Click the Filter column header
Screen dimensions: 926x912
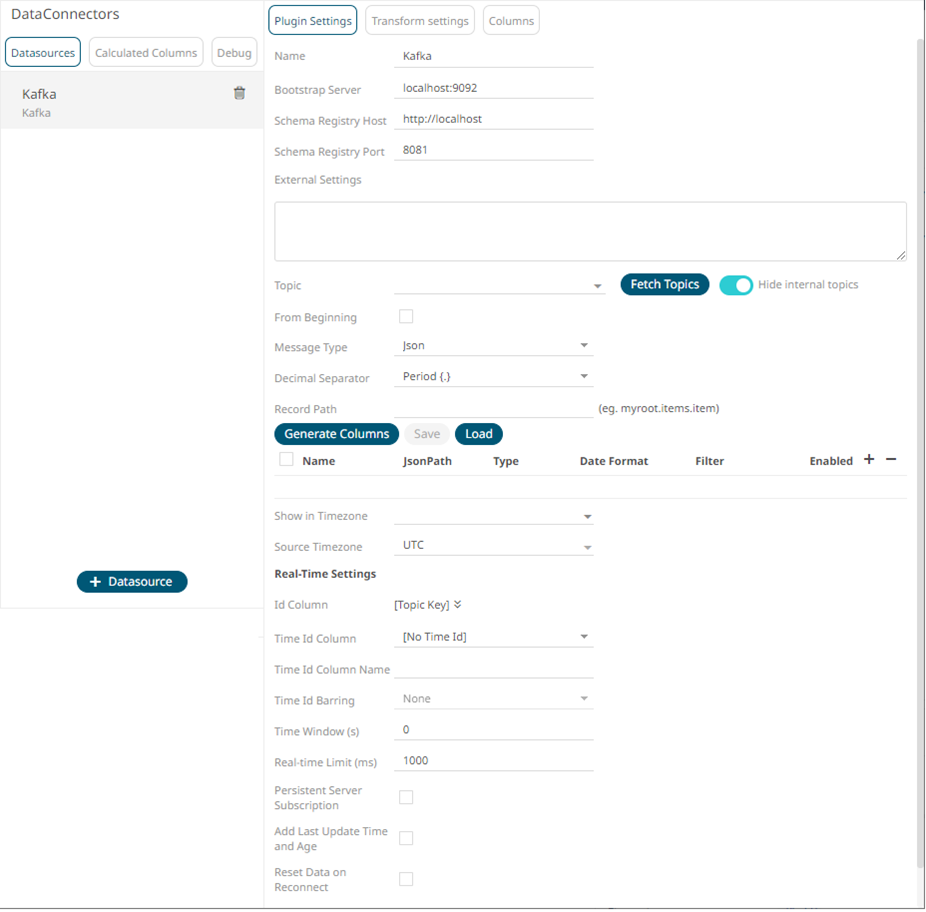click(709, 461)
